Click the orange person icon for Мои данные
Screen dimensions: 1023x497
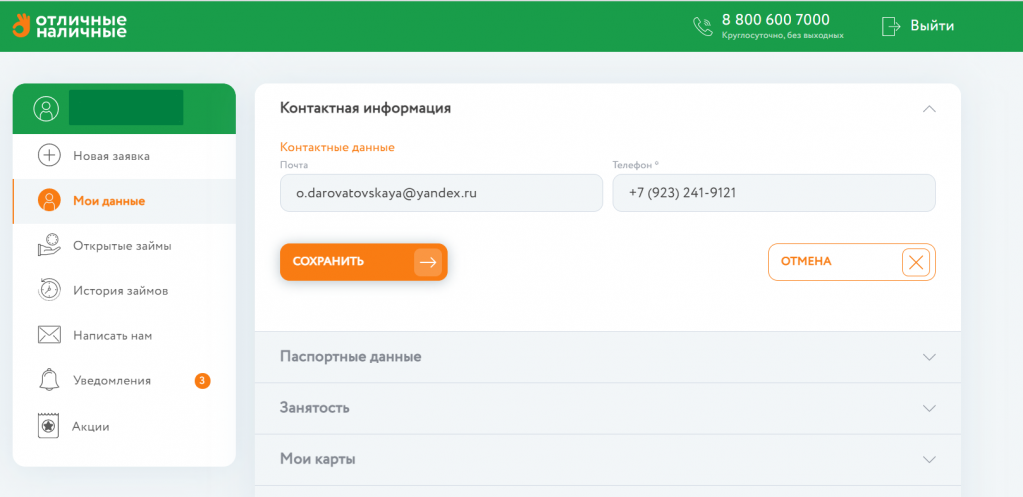click(x=49, y=201)
